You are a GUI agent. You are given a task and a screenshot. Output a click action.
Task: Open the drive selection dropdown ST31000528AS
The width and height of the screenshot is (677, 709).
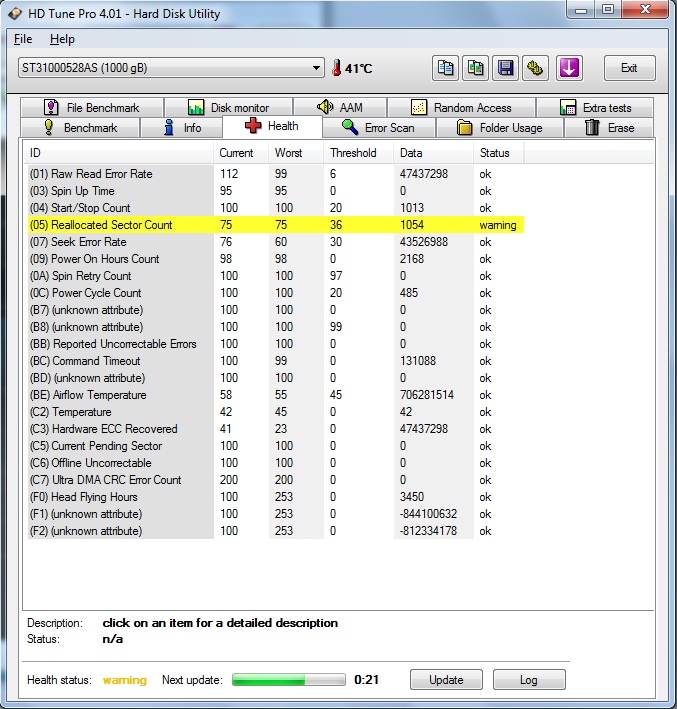(x=171, y=68)
